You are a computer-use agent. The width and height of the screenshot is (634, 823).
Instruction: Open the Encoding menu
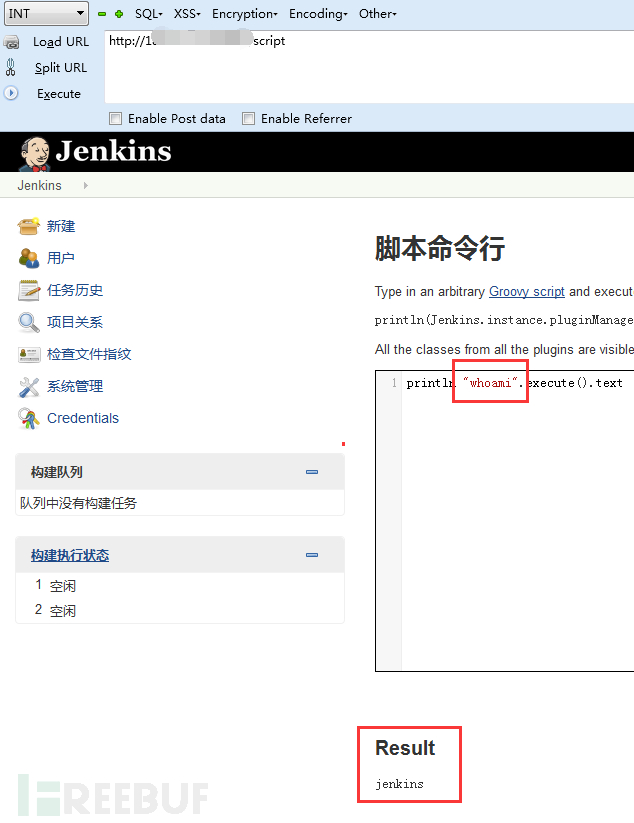(x=318, y=14)
